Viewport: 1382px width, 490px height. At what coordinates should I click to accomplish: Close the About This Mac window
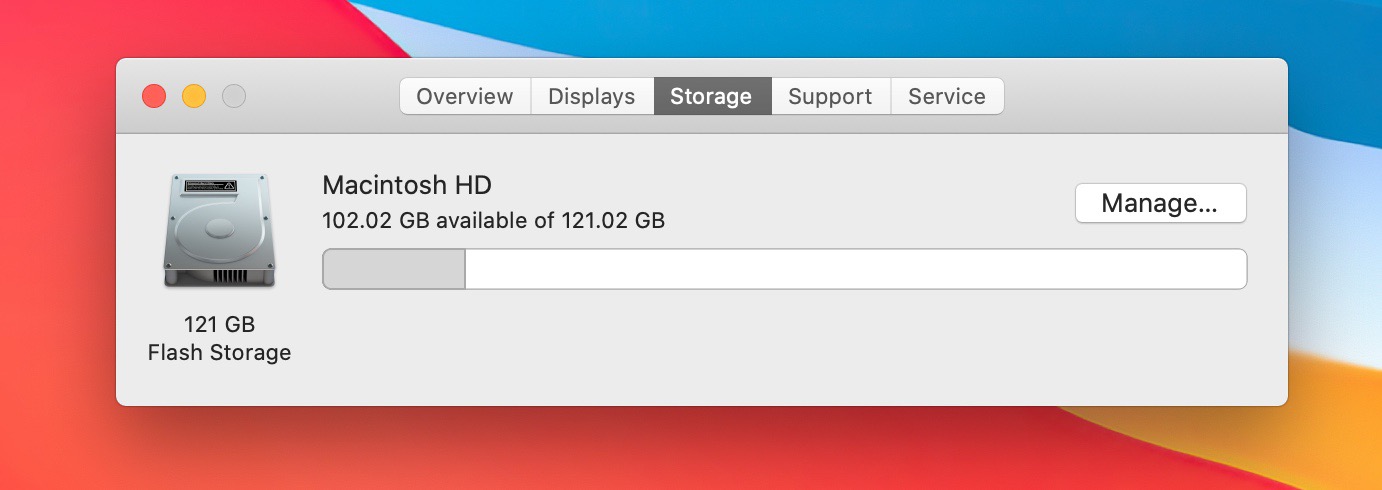pos(154,96)
